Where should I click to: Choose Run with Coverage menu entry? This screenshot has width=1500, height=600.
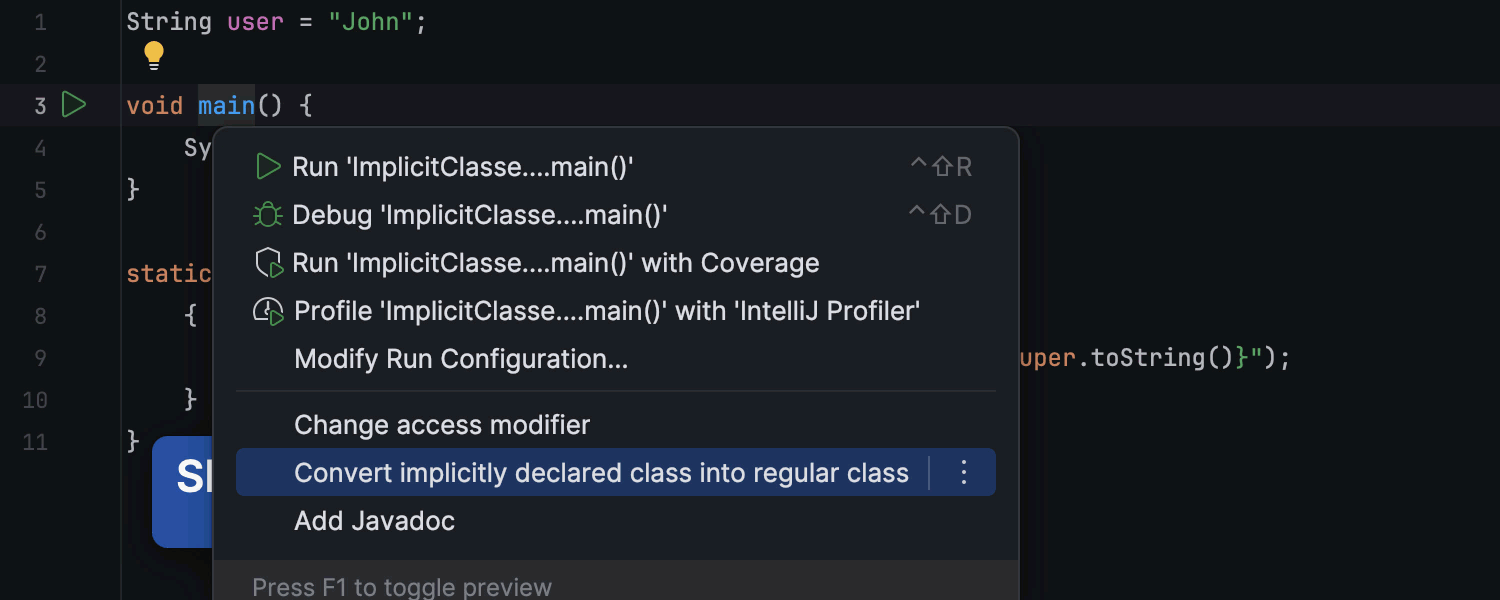555,263
